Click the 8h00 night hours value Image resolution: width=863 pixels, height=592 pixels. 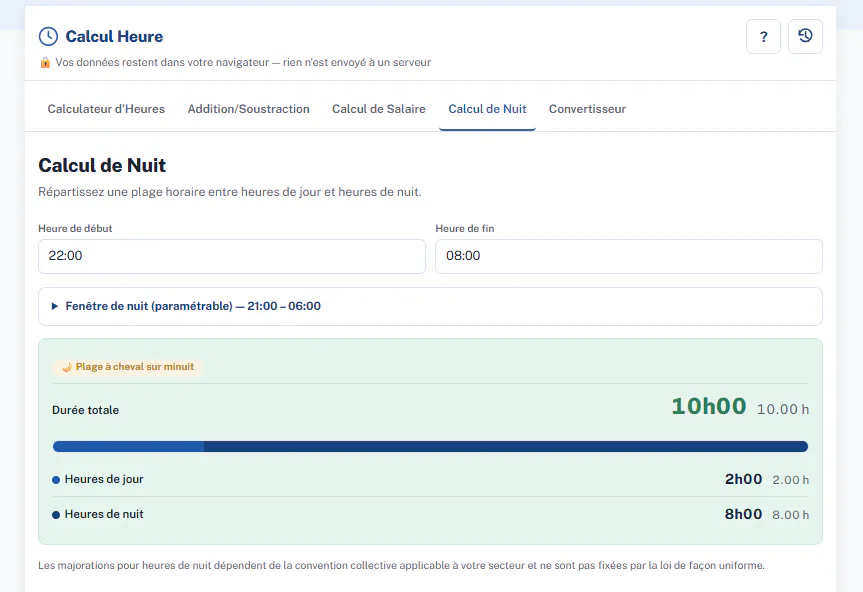point(743,514)
